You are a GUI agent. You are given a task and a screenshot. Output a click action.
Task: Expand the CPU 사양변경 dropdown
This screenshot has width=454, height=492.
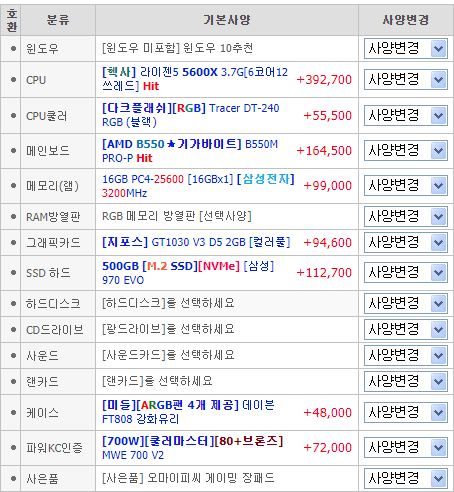pos(406,80)
